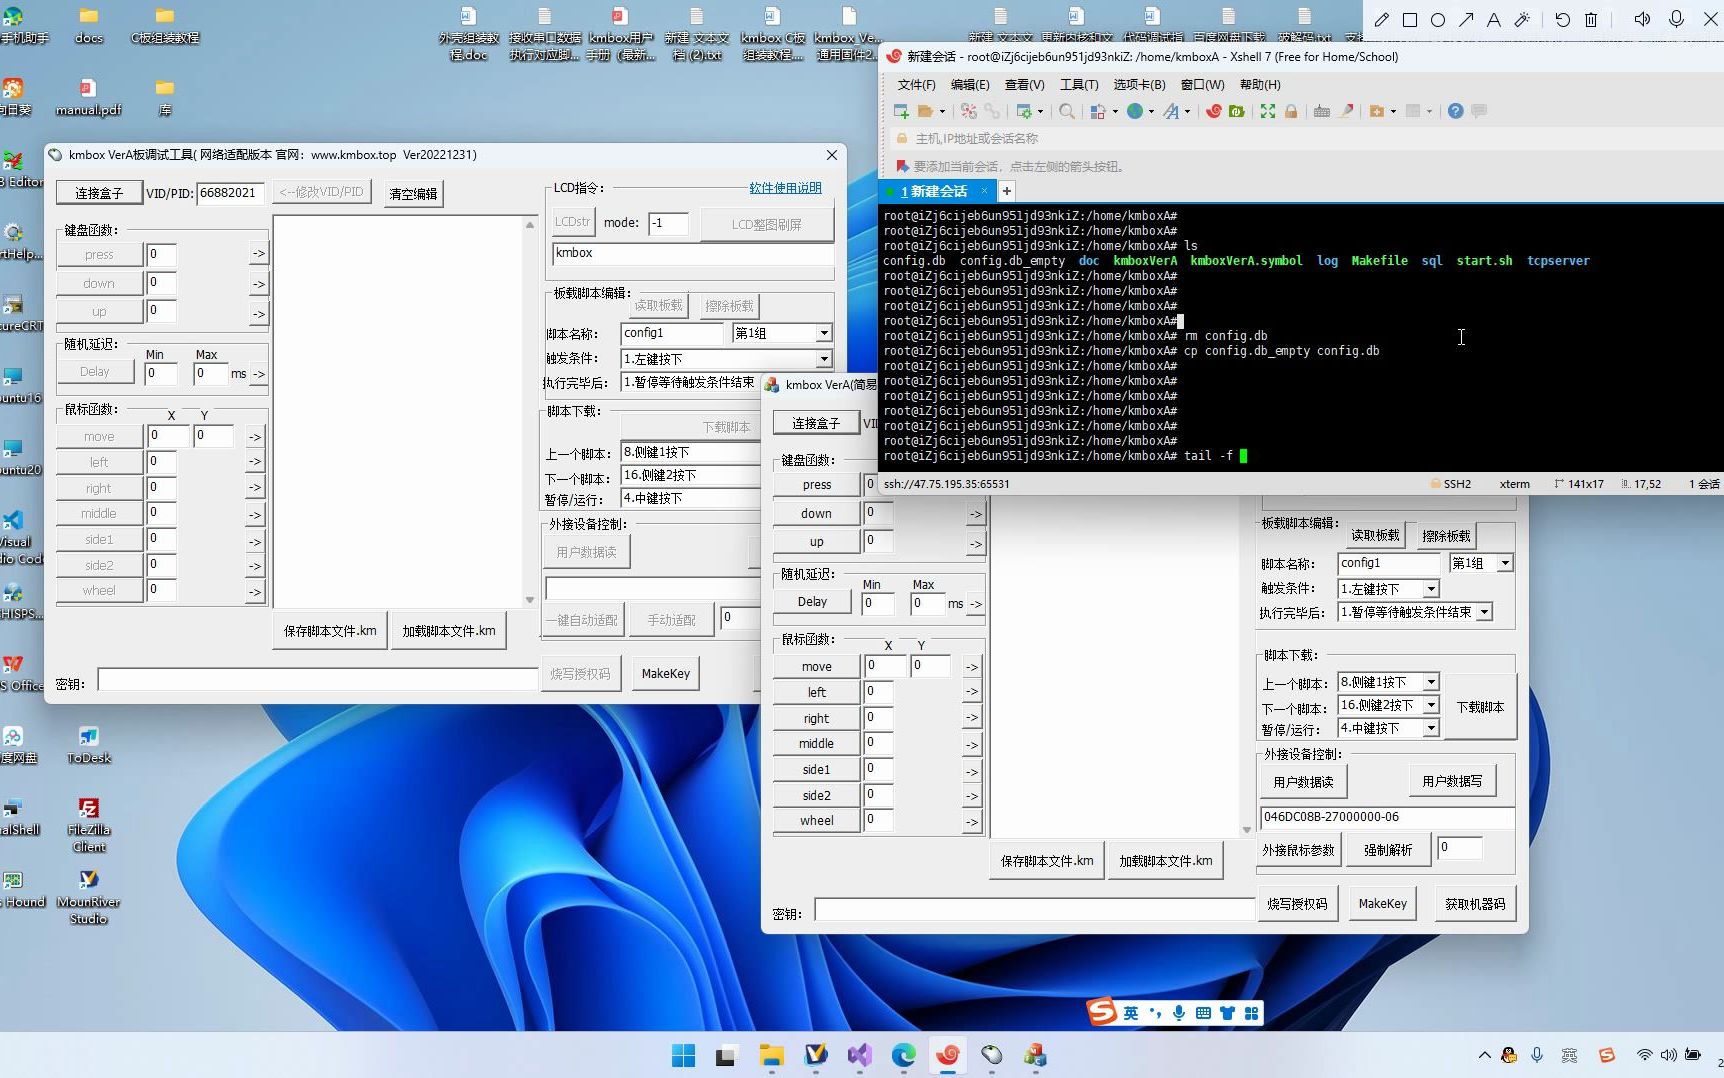Expand the 第1组 group dropdown in front kmbox window
Image resolution: width=1724 pixels, height=1078 pixels.
pyautogui.click(x=1505, y=564)
